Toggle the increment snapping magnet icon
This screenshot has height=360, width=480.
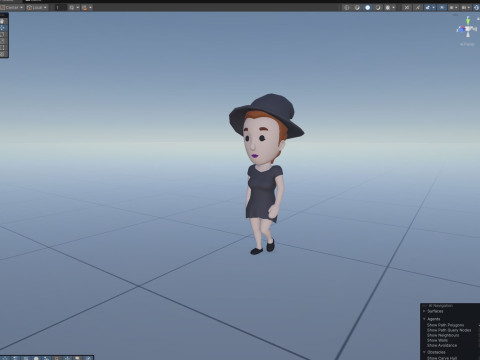[x=85, y=7]
